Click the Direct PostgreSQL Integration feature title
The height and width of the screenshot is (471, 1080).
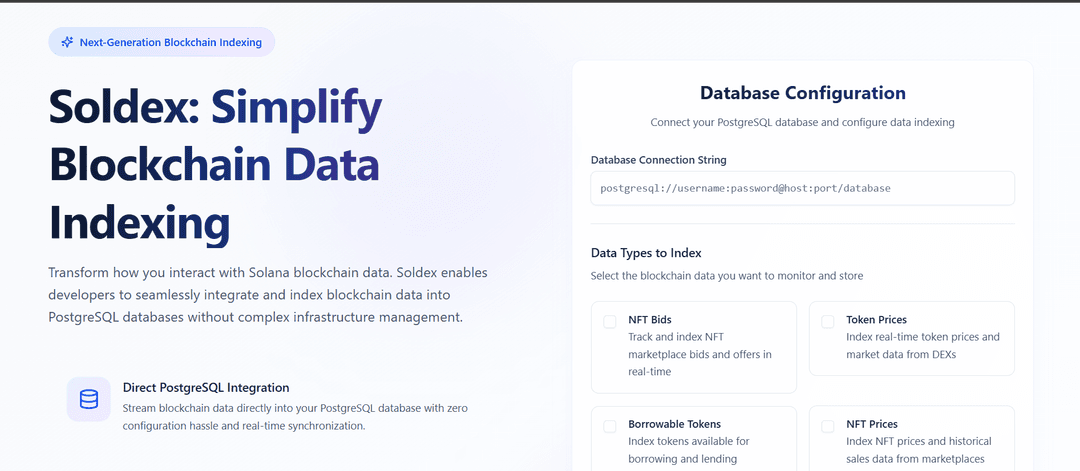(206, 387)
